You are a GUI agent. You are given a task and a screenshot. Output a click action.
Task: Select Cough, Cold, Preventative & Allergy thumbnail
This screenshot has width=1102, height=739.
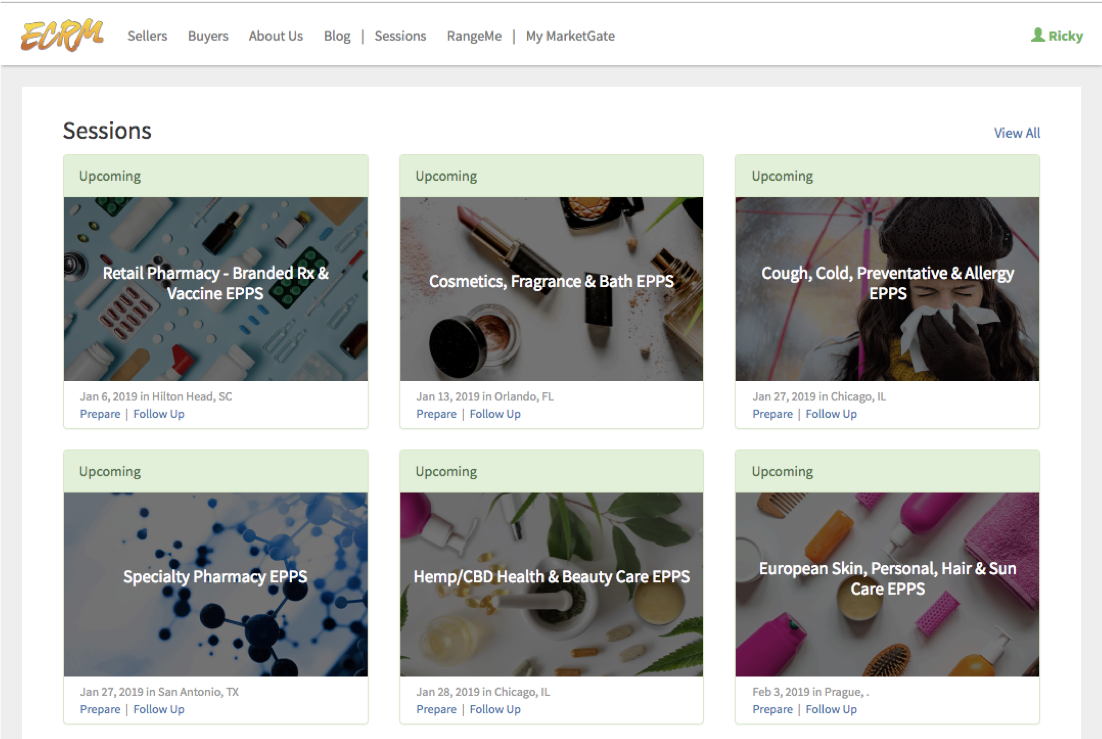tap(887, 289)
